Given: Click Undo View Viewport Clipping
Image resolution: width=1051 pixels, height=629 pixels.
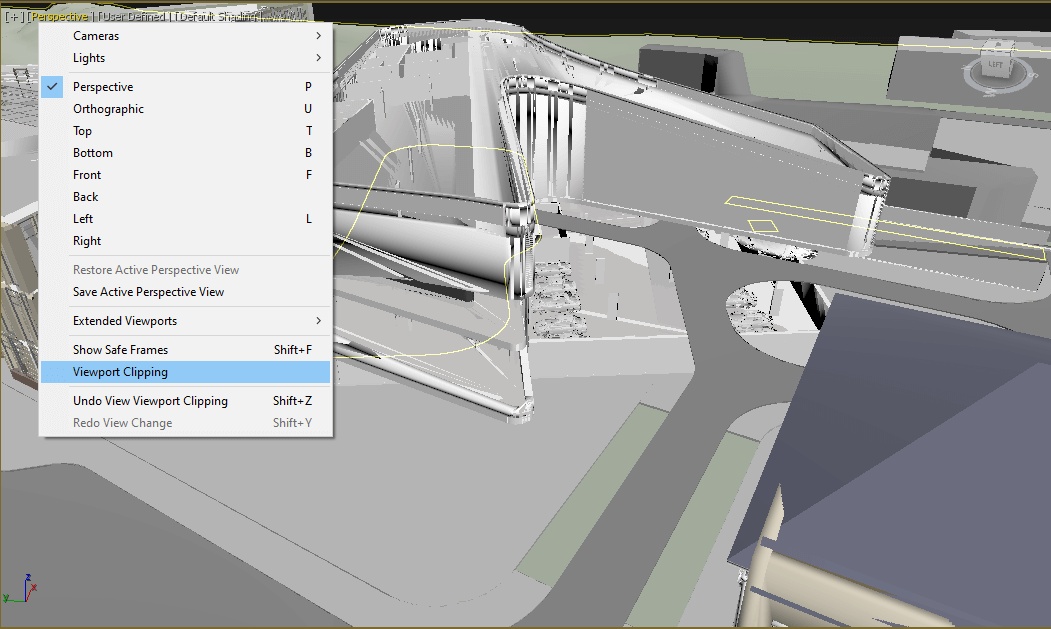Looking at the screenshot, I should (x=150, y=401).
